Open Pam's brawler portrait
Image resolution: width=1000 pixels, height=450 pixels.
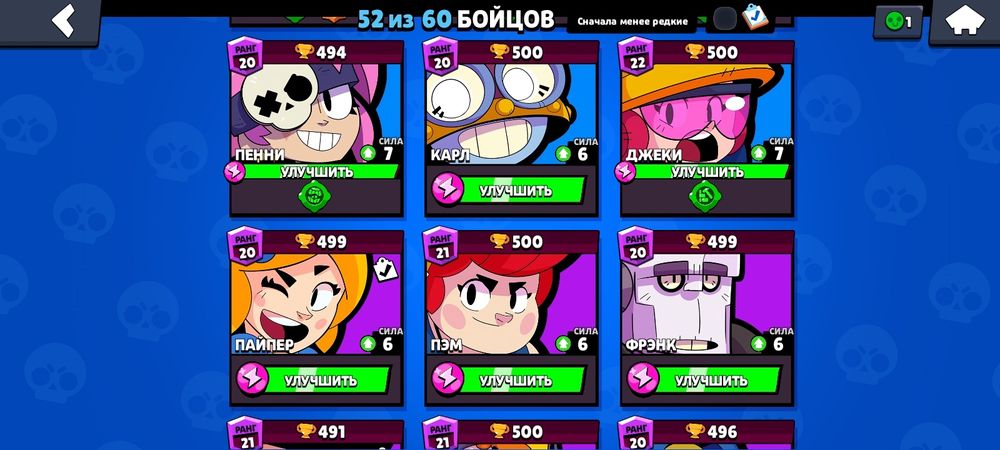click(511, 303)
